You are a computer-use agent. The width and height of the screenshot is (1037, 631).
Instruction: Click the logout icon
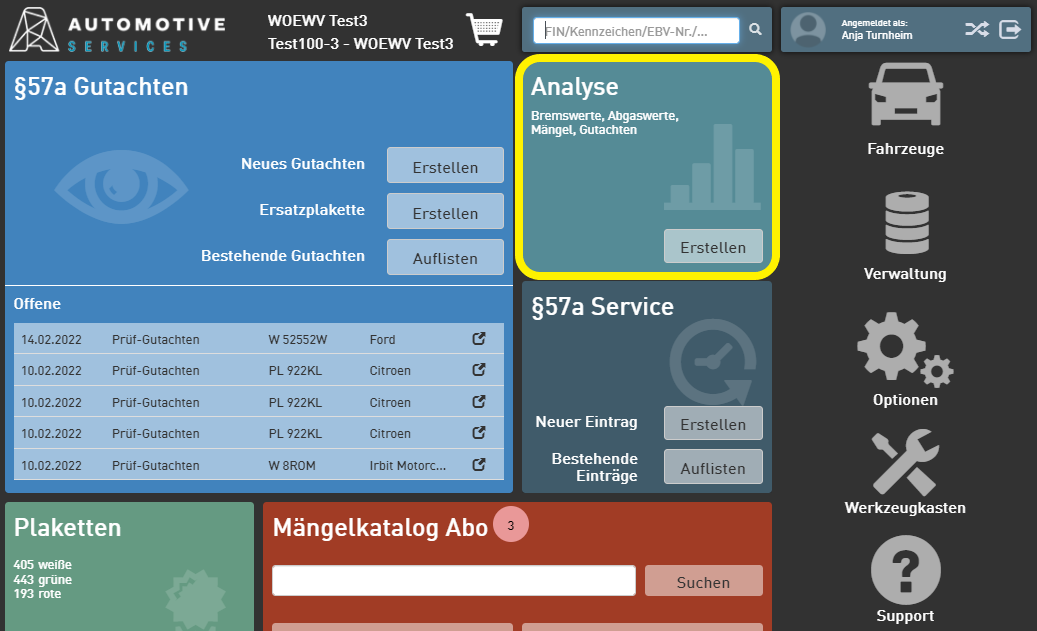click(x=1010, y=29)
